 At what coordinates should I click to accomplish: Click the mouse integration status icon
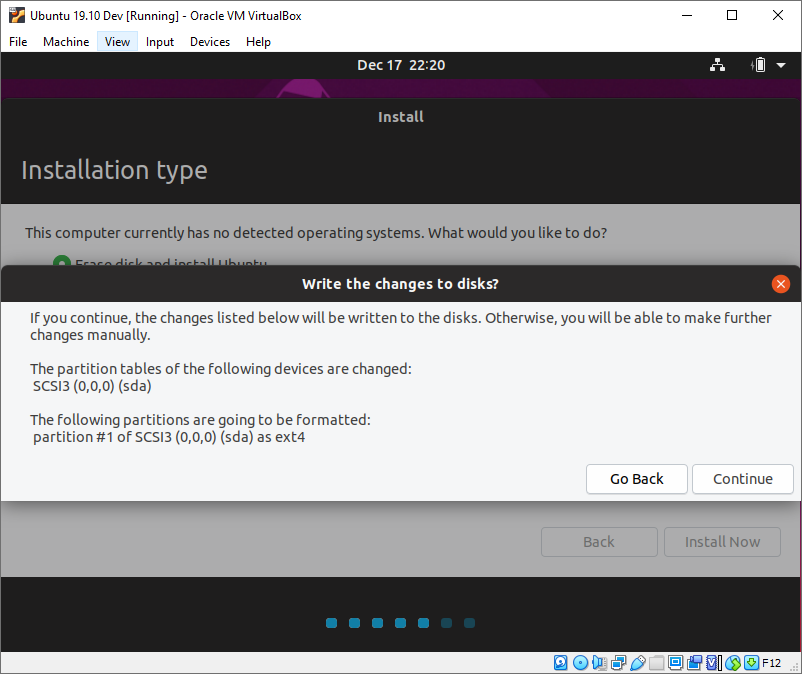(733, 663)
